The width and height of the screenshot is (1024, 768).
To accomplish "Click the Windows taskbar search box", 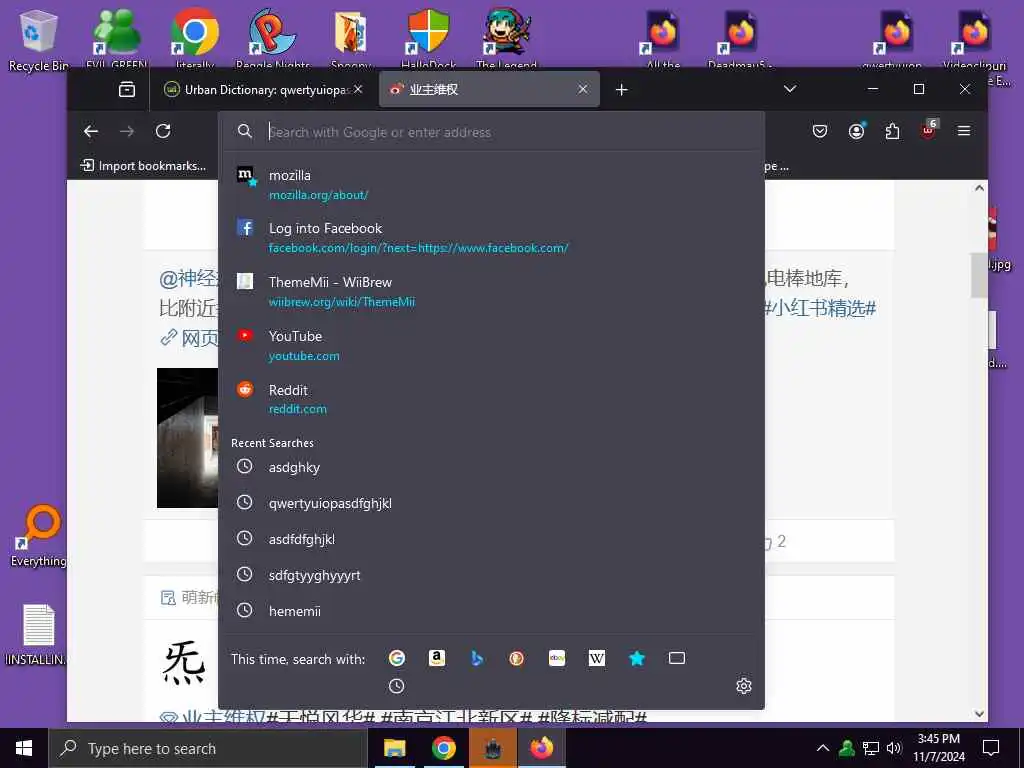I will pyautogui.click(x=208, y=748).
